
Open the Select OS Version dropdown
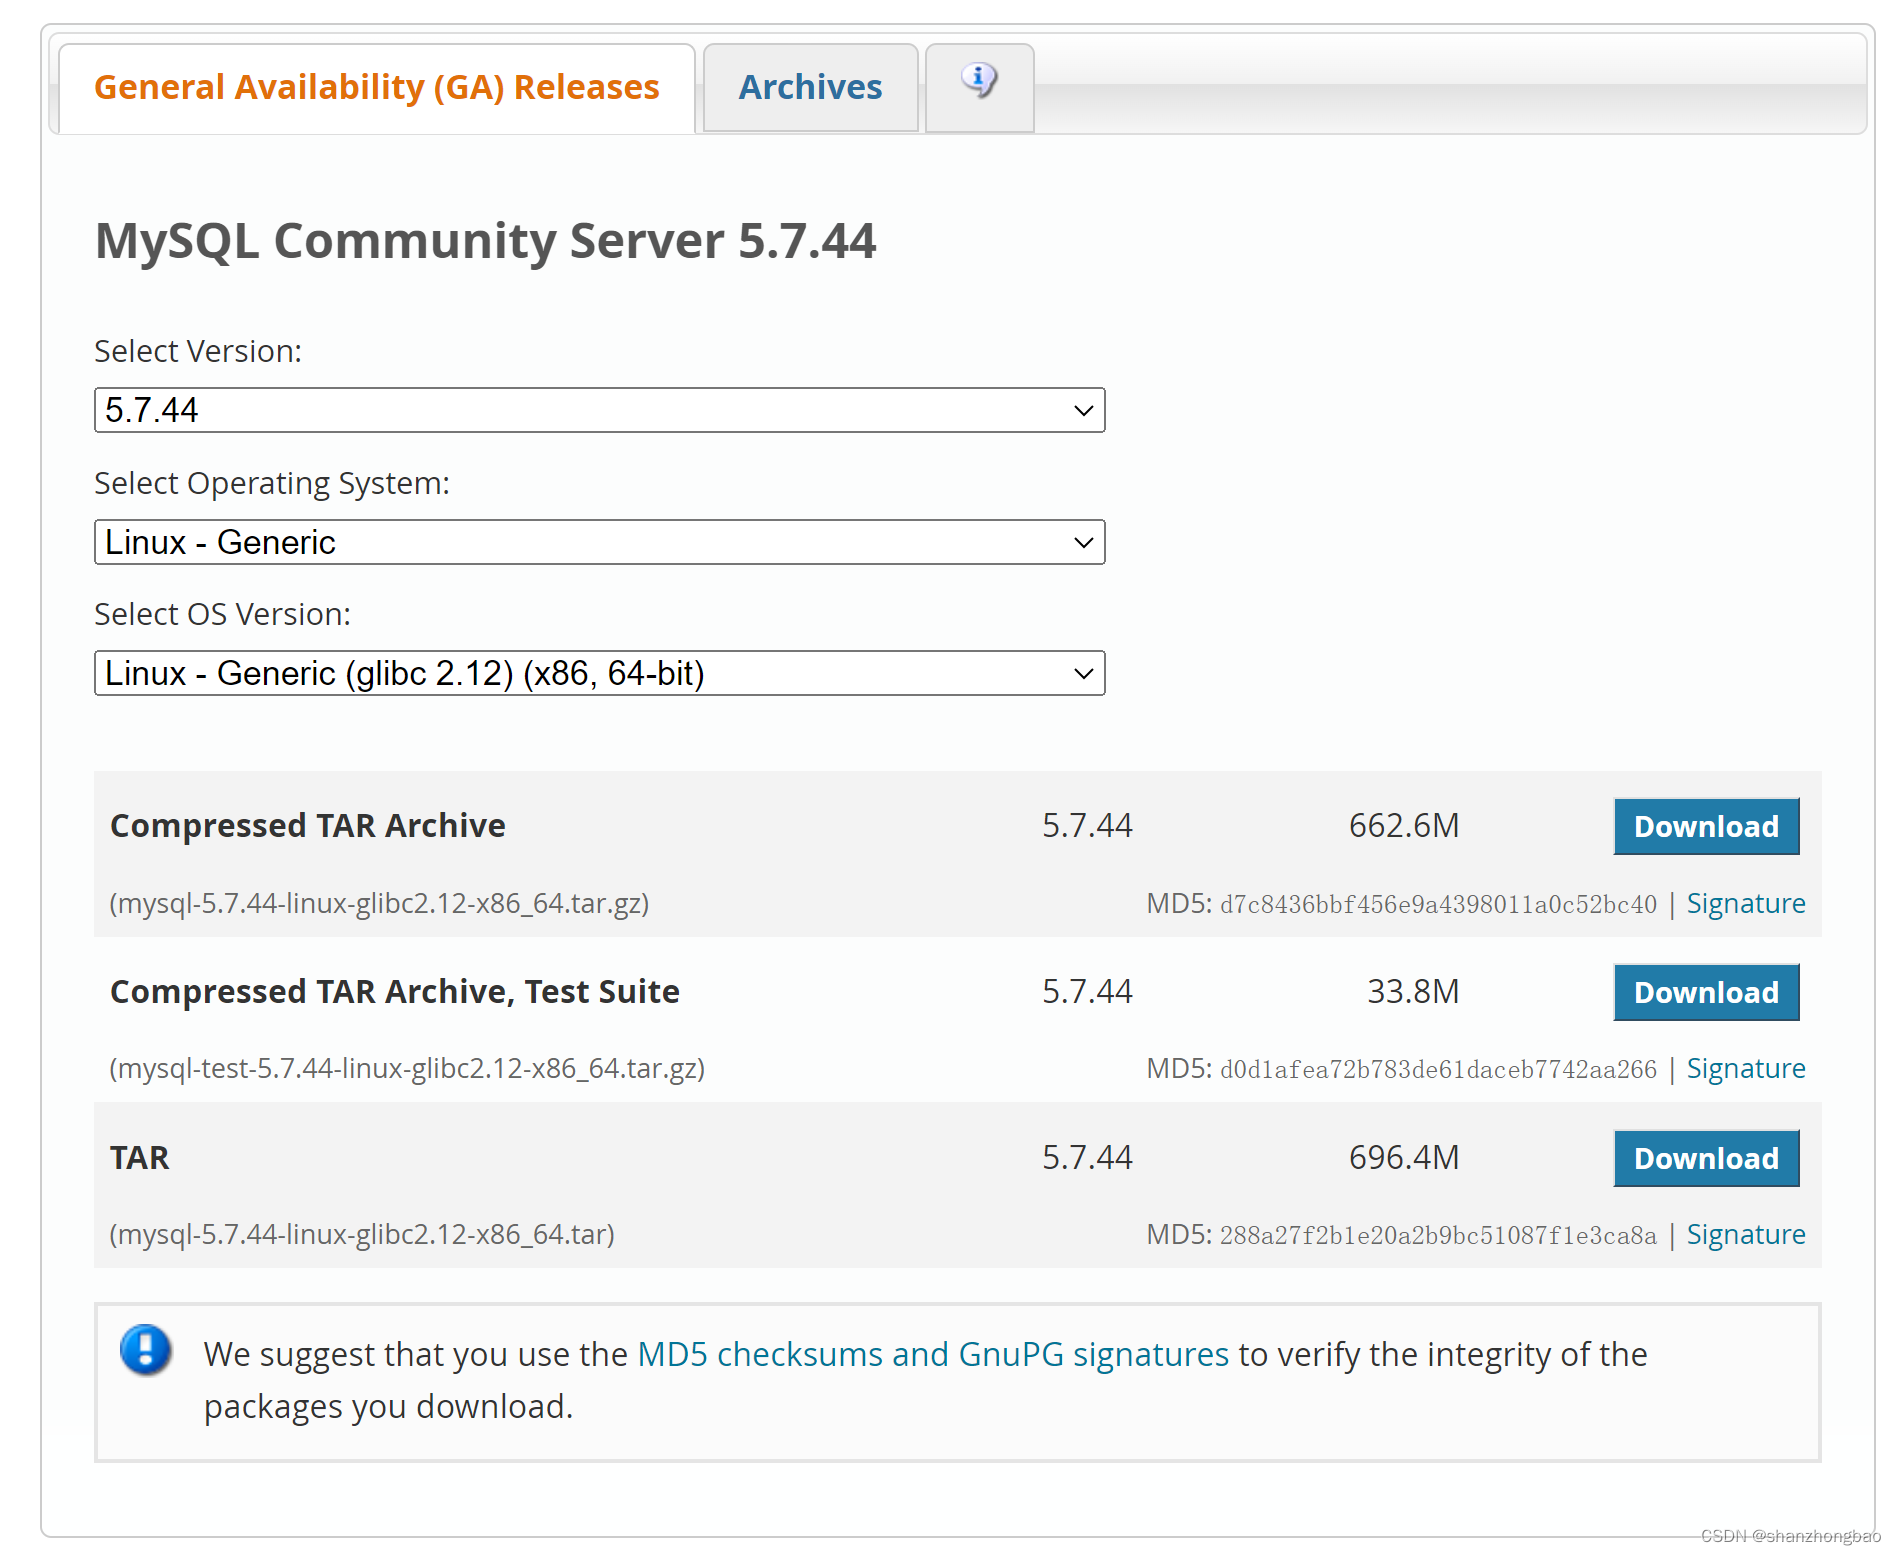point(598,673)
